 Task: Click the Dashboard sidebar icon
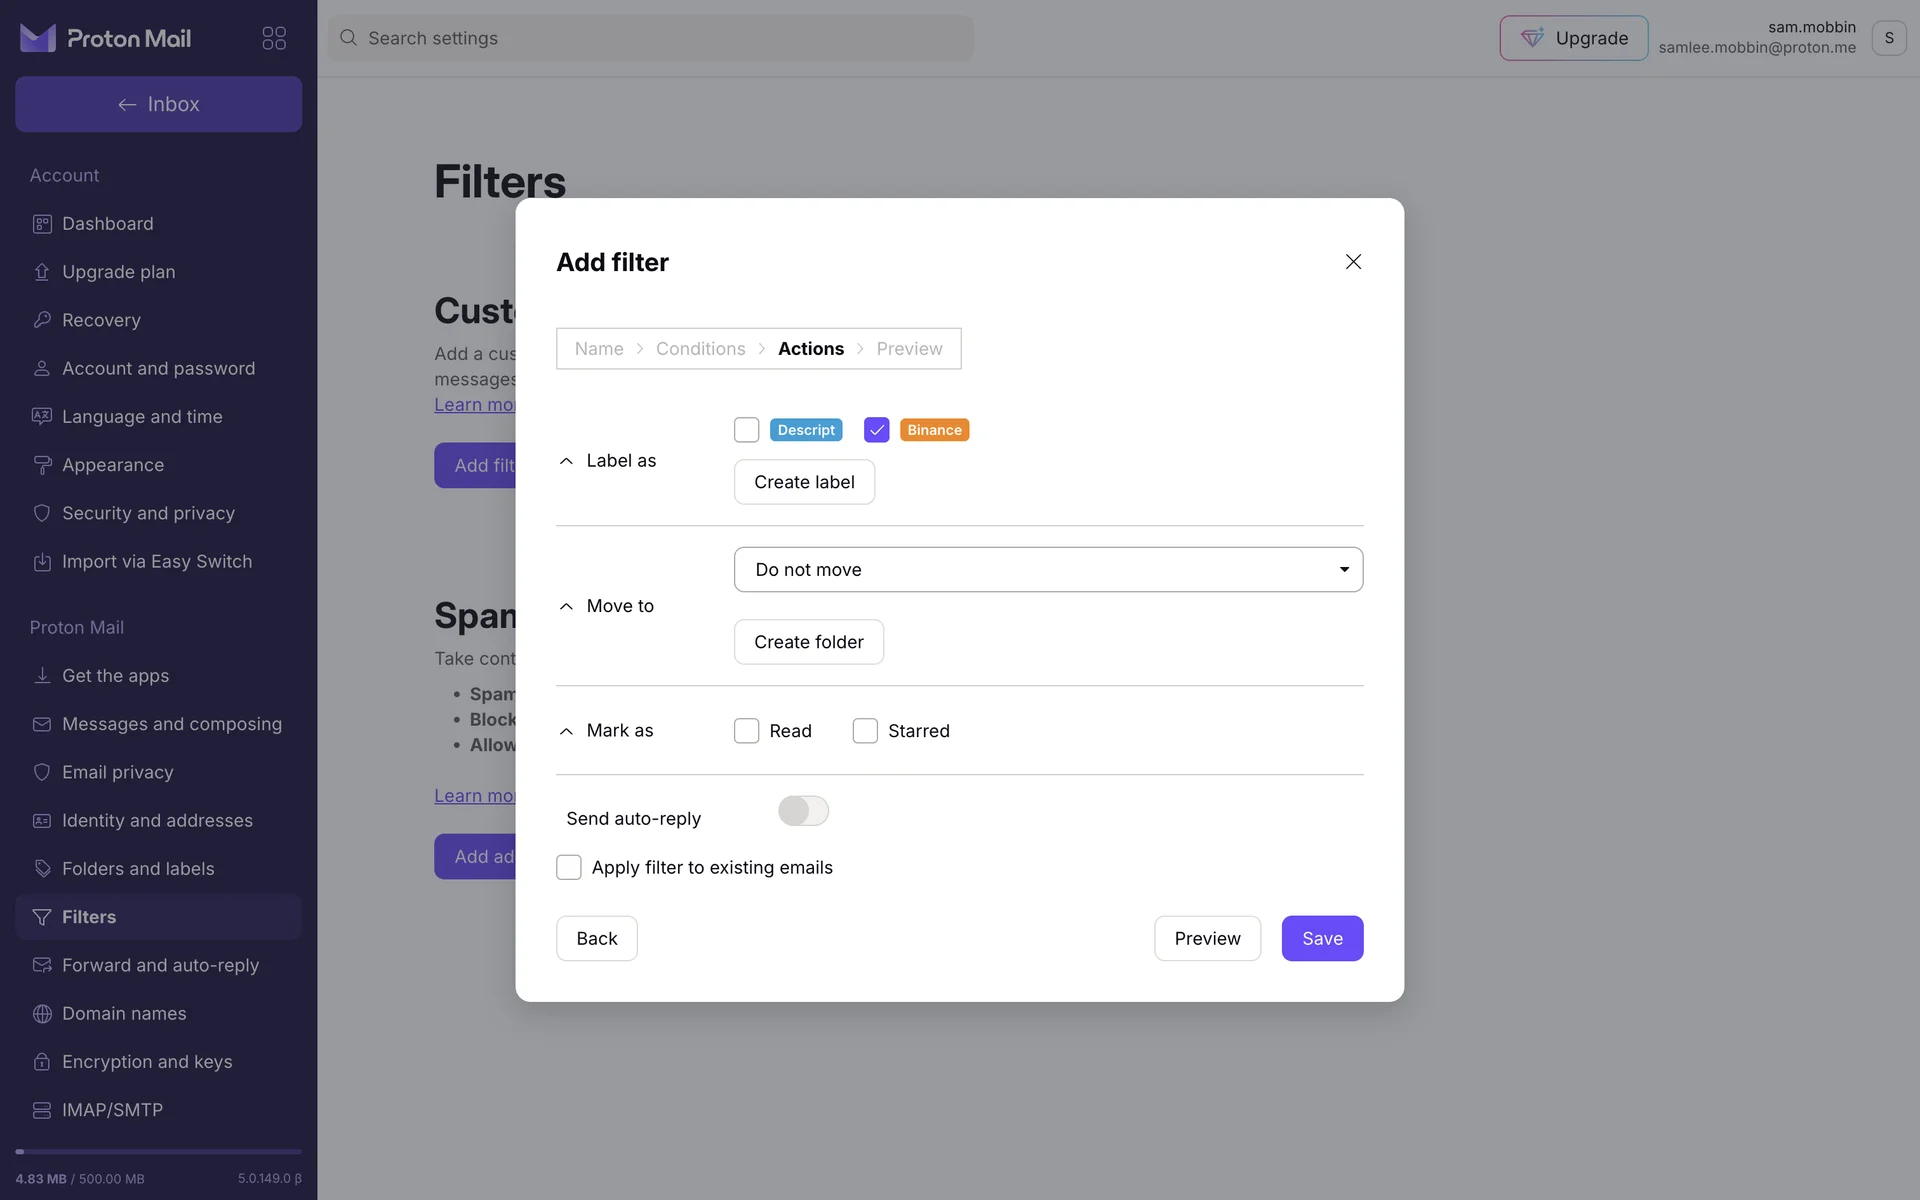point(42,224)
